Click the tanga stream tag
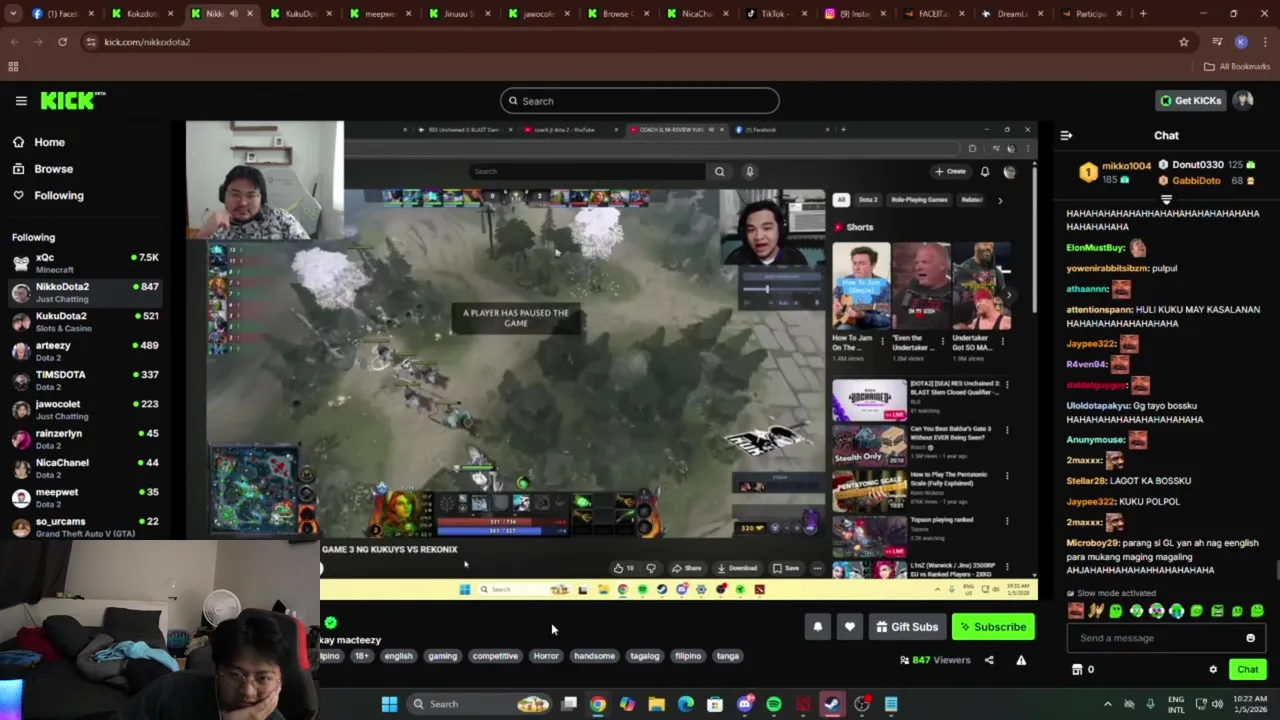The width and height of the screenshot is (1280, 720). point(728,656)
